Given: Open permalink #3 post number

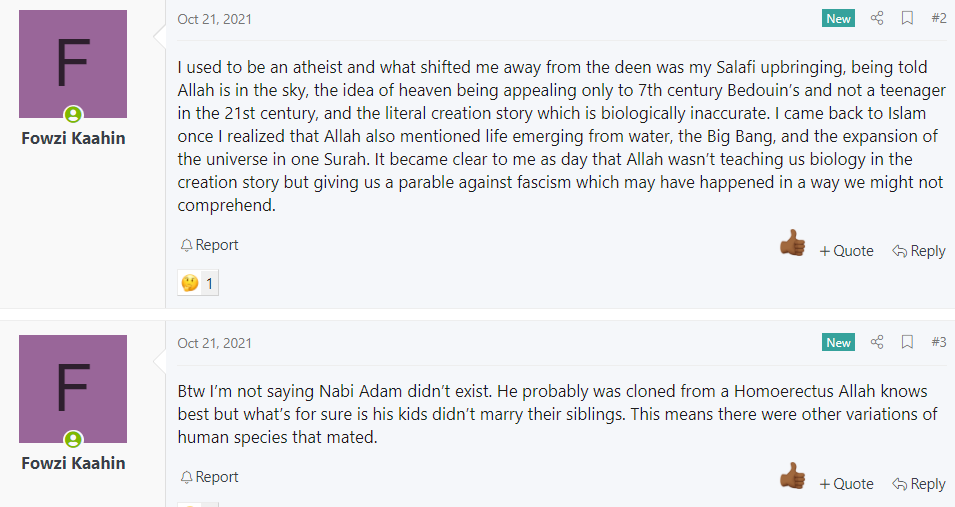Looking at the screenshot, I should point(939,342).
